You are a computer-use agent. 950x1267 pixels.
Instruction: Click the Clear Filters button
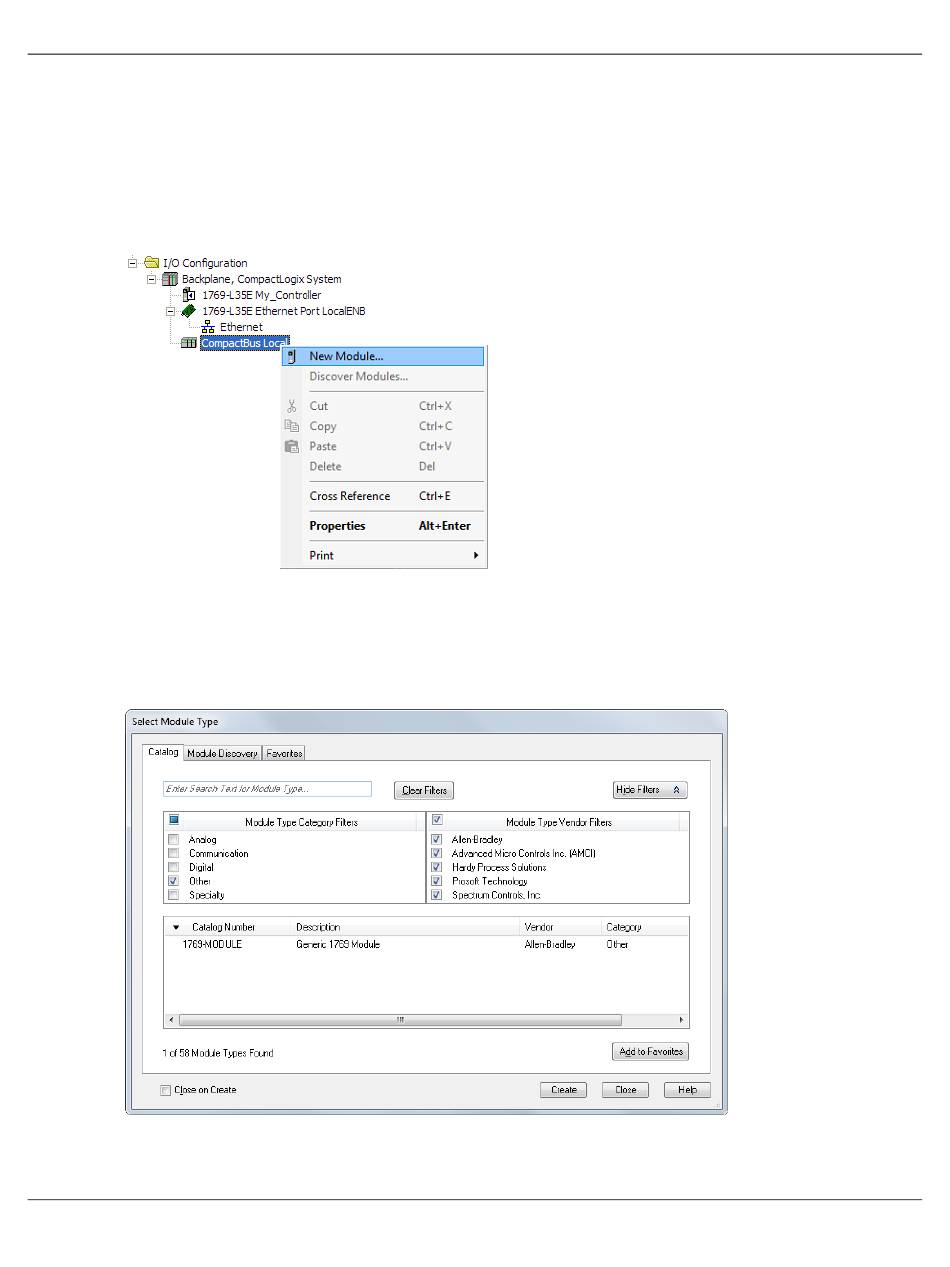pos(424,790)
